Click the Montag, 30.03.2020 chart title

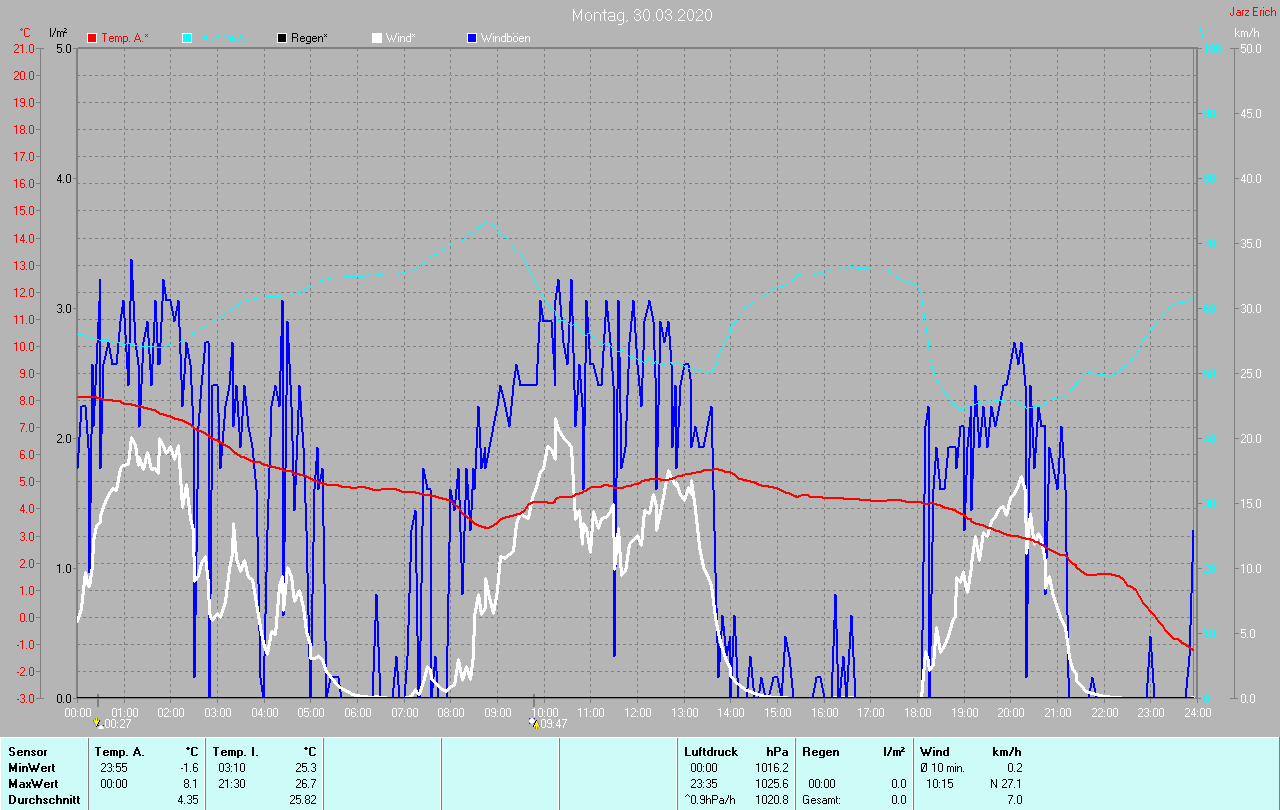(642, 15)
